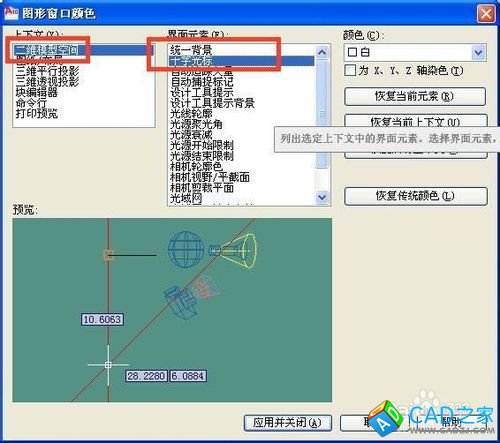Viewport: 500px width, 443px height.
Task: Click the scroll-up arrow of element list
Action: point(322,52)
